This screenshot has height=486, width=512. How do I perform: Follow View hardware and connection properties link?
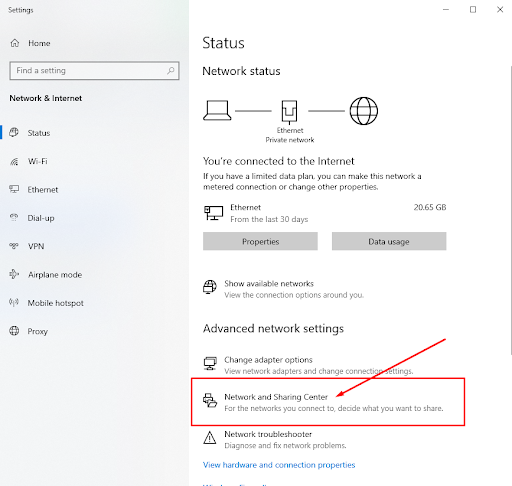click(x=279, y=465)
